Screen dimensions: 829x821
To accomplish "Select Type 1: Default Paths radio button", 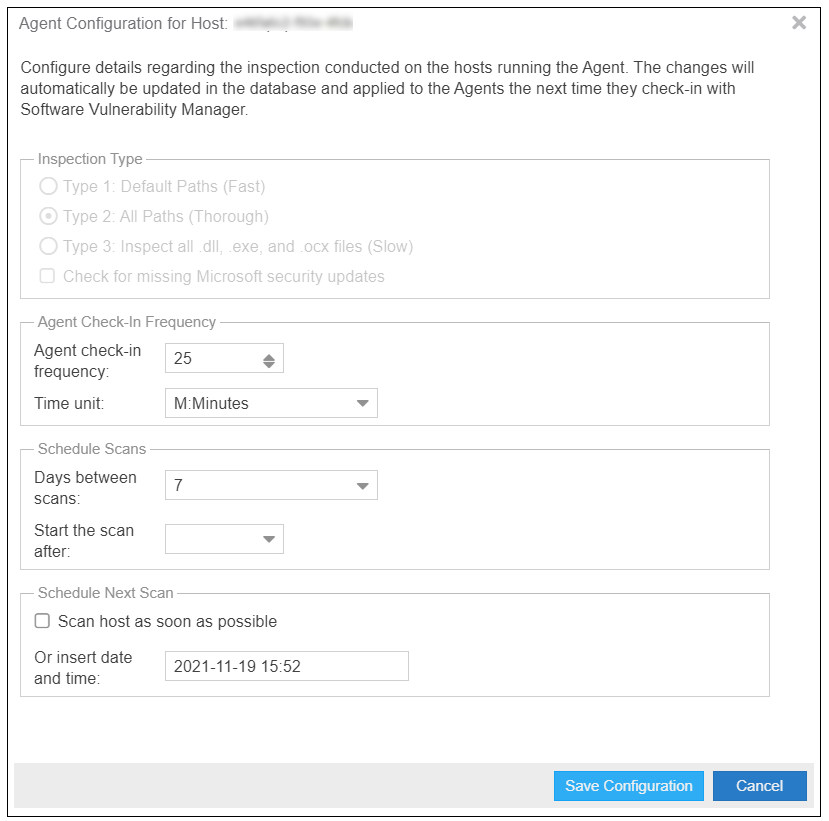I will pyautogui.click(x=47, y=186).
